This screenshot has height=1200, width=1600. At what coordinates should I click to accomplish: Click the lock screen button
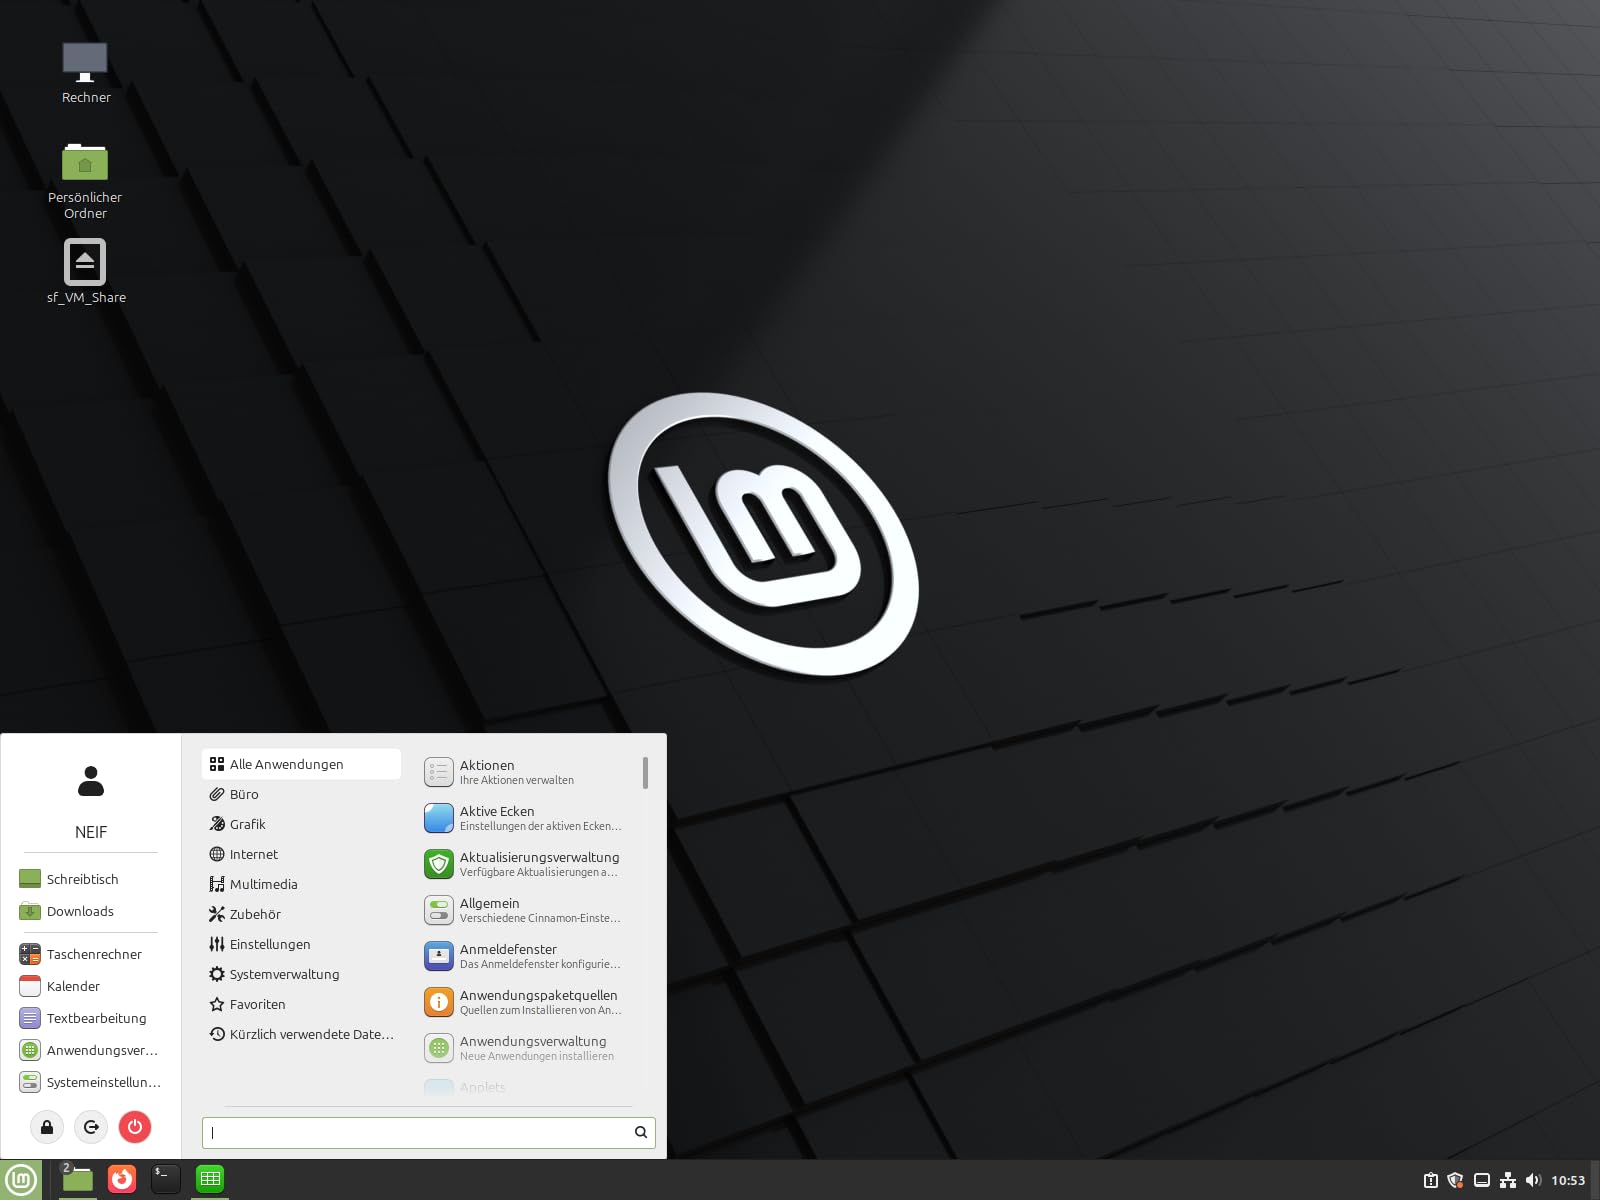coord(47,1128)
